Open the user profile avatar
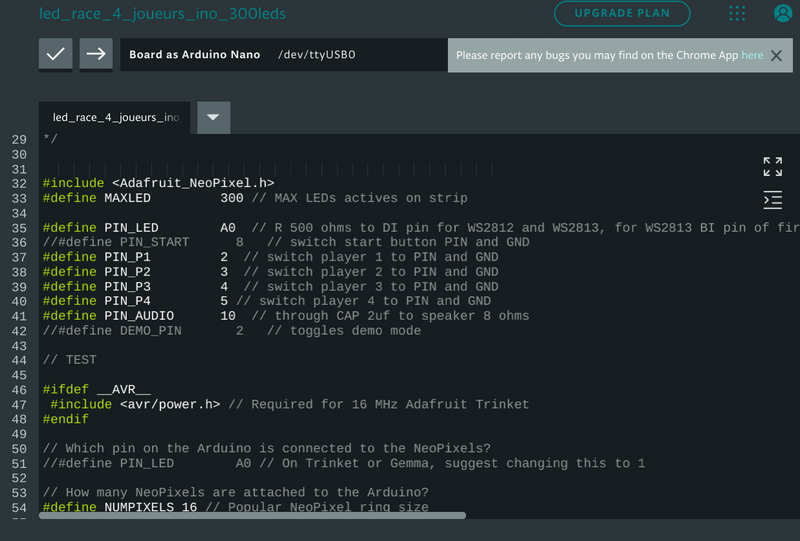 pos(783,13)
